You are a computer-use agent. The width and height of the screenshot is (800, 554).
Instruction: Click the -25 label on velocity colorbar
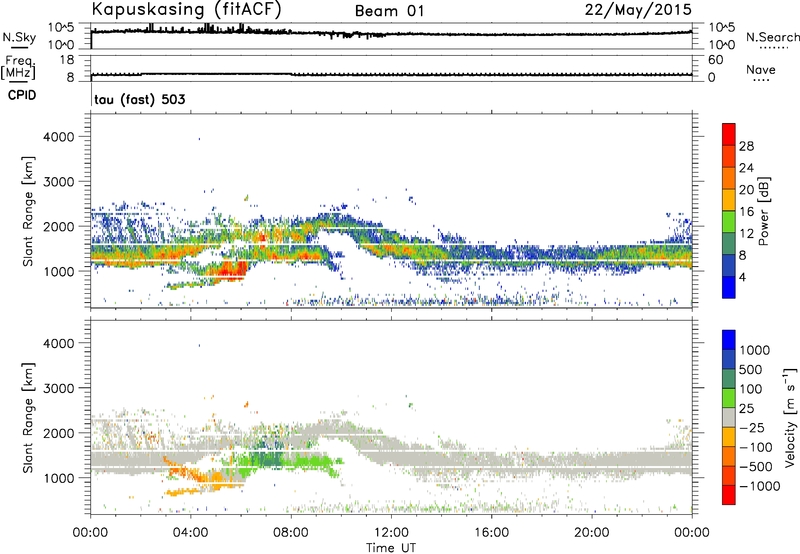752,427
